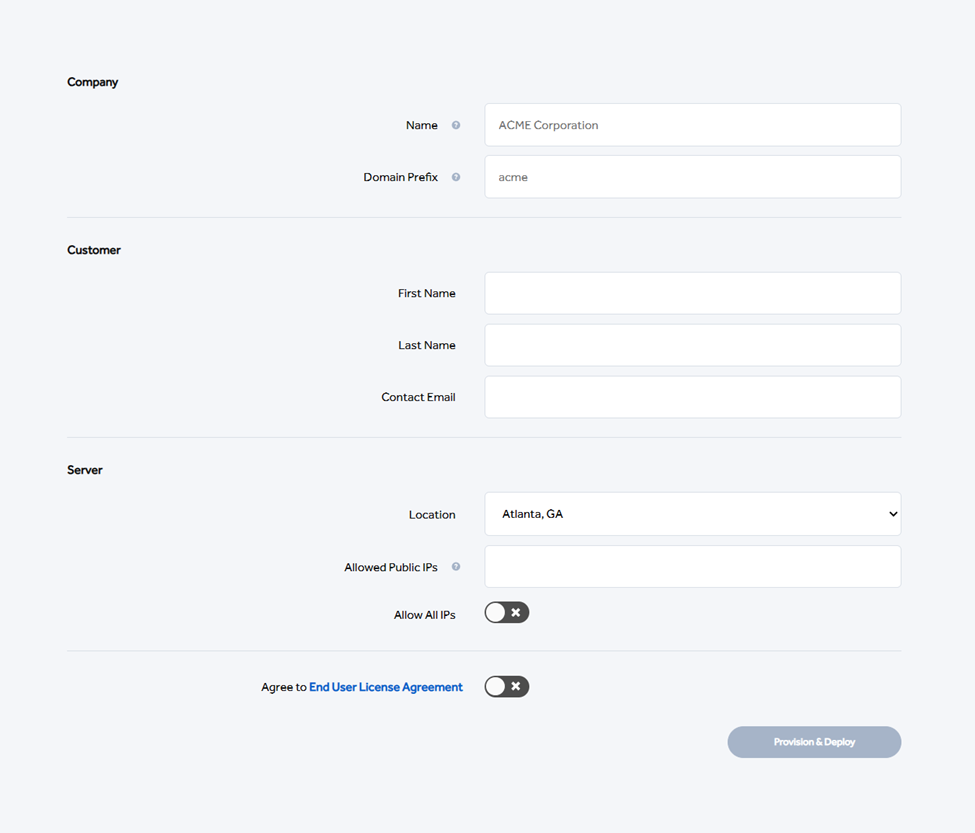Screen dimensions: 975x833
Task: Select the Last Name text box
Action: click(x=693, y=345)
